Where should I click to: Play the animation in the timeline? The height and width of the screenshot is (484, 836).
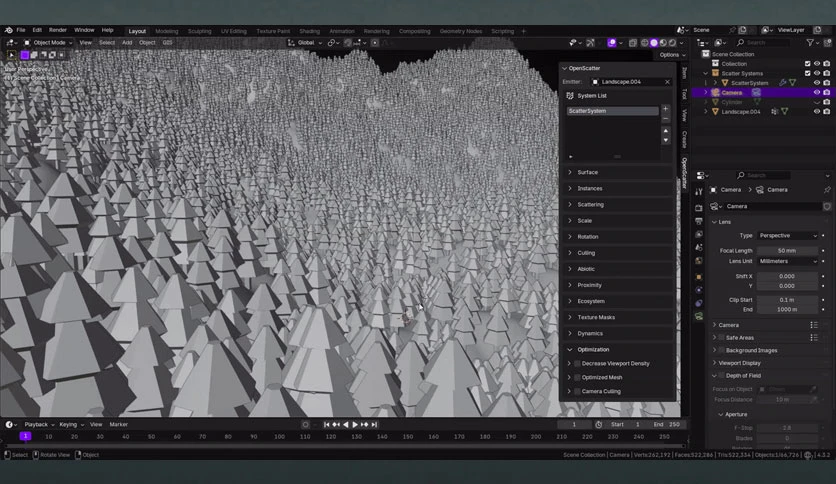point(355,425)
